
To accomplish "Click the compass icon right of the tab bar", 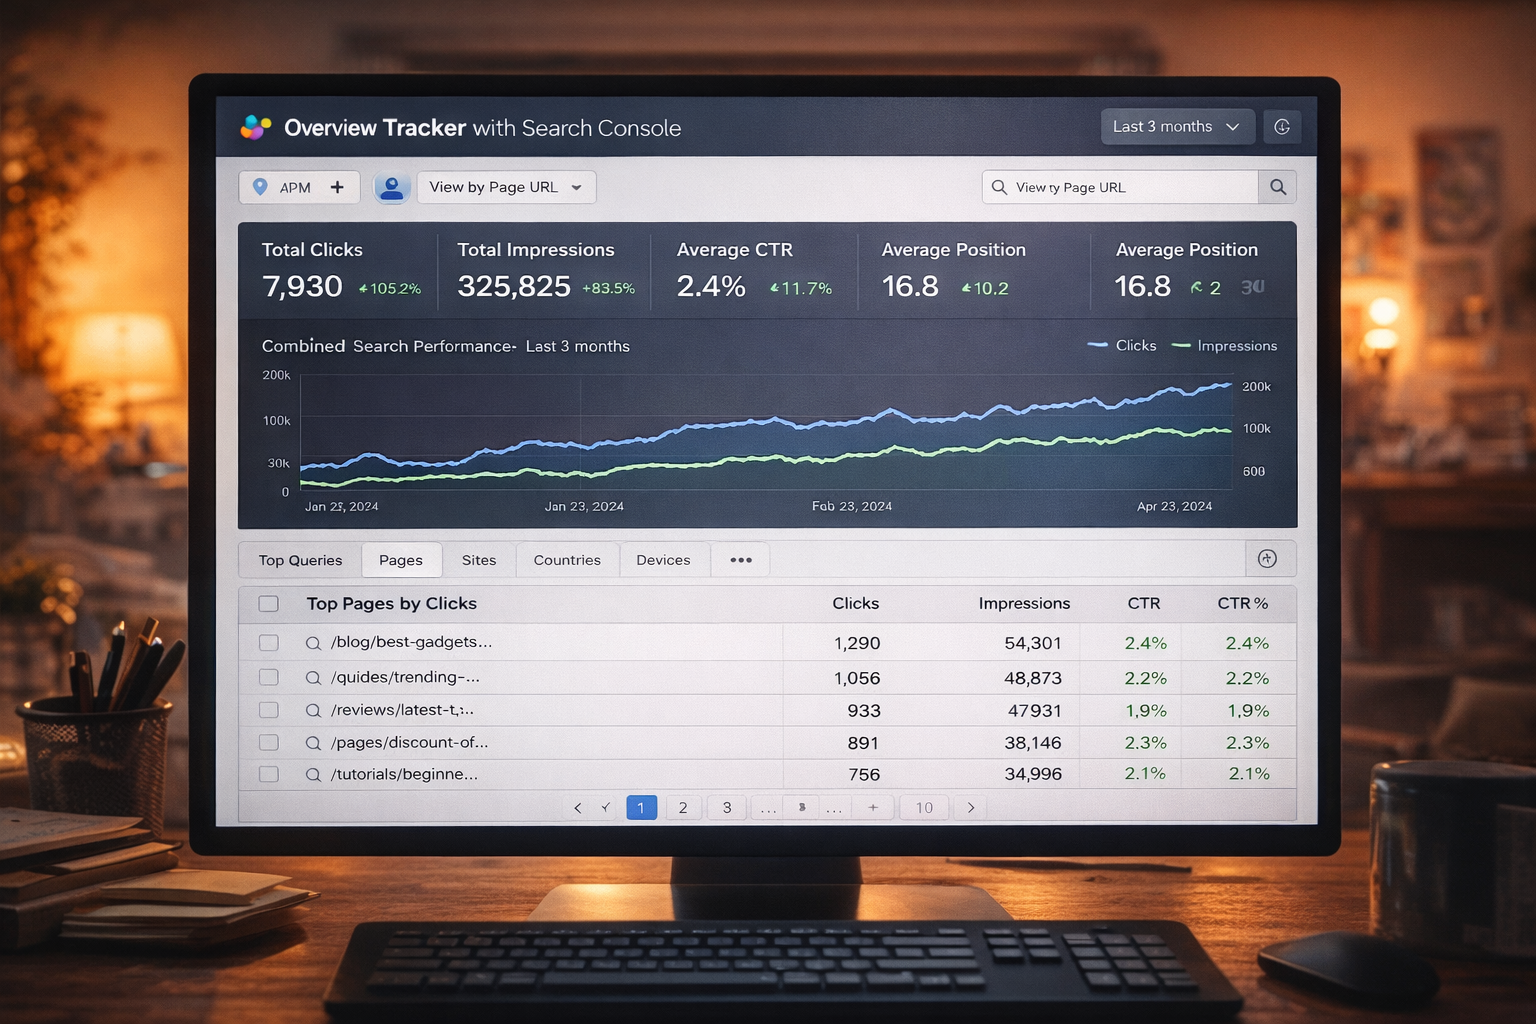I will (x=1270, y=559).
